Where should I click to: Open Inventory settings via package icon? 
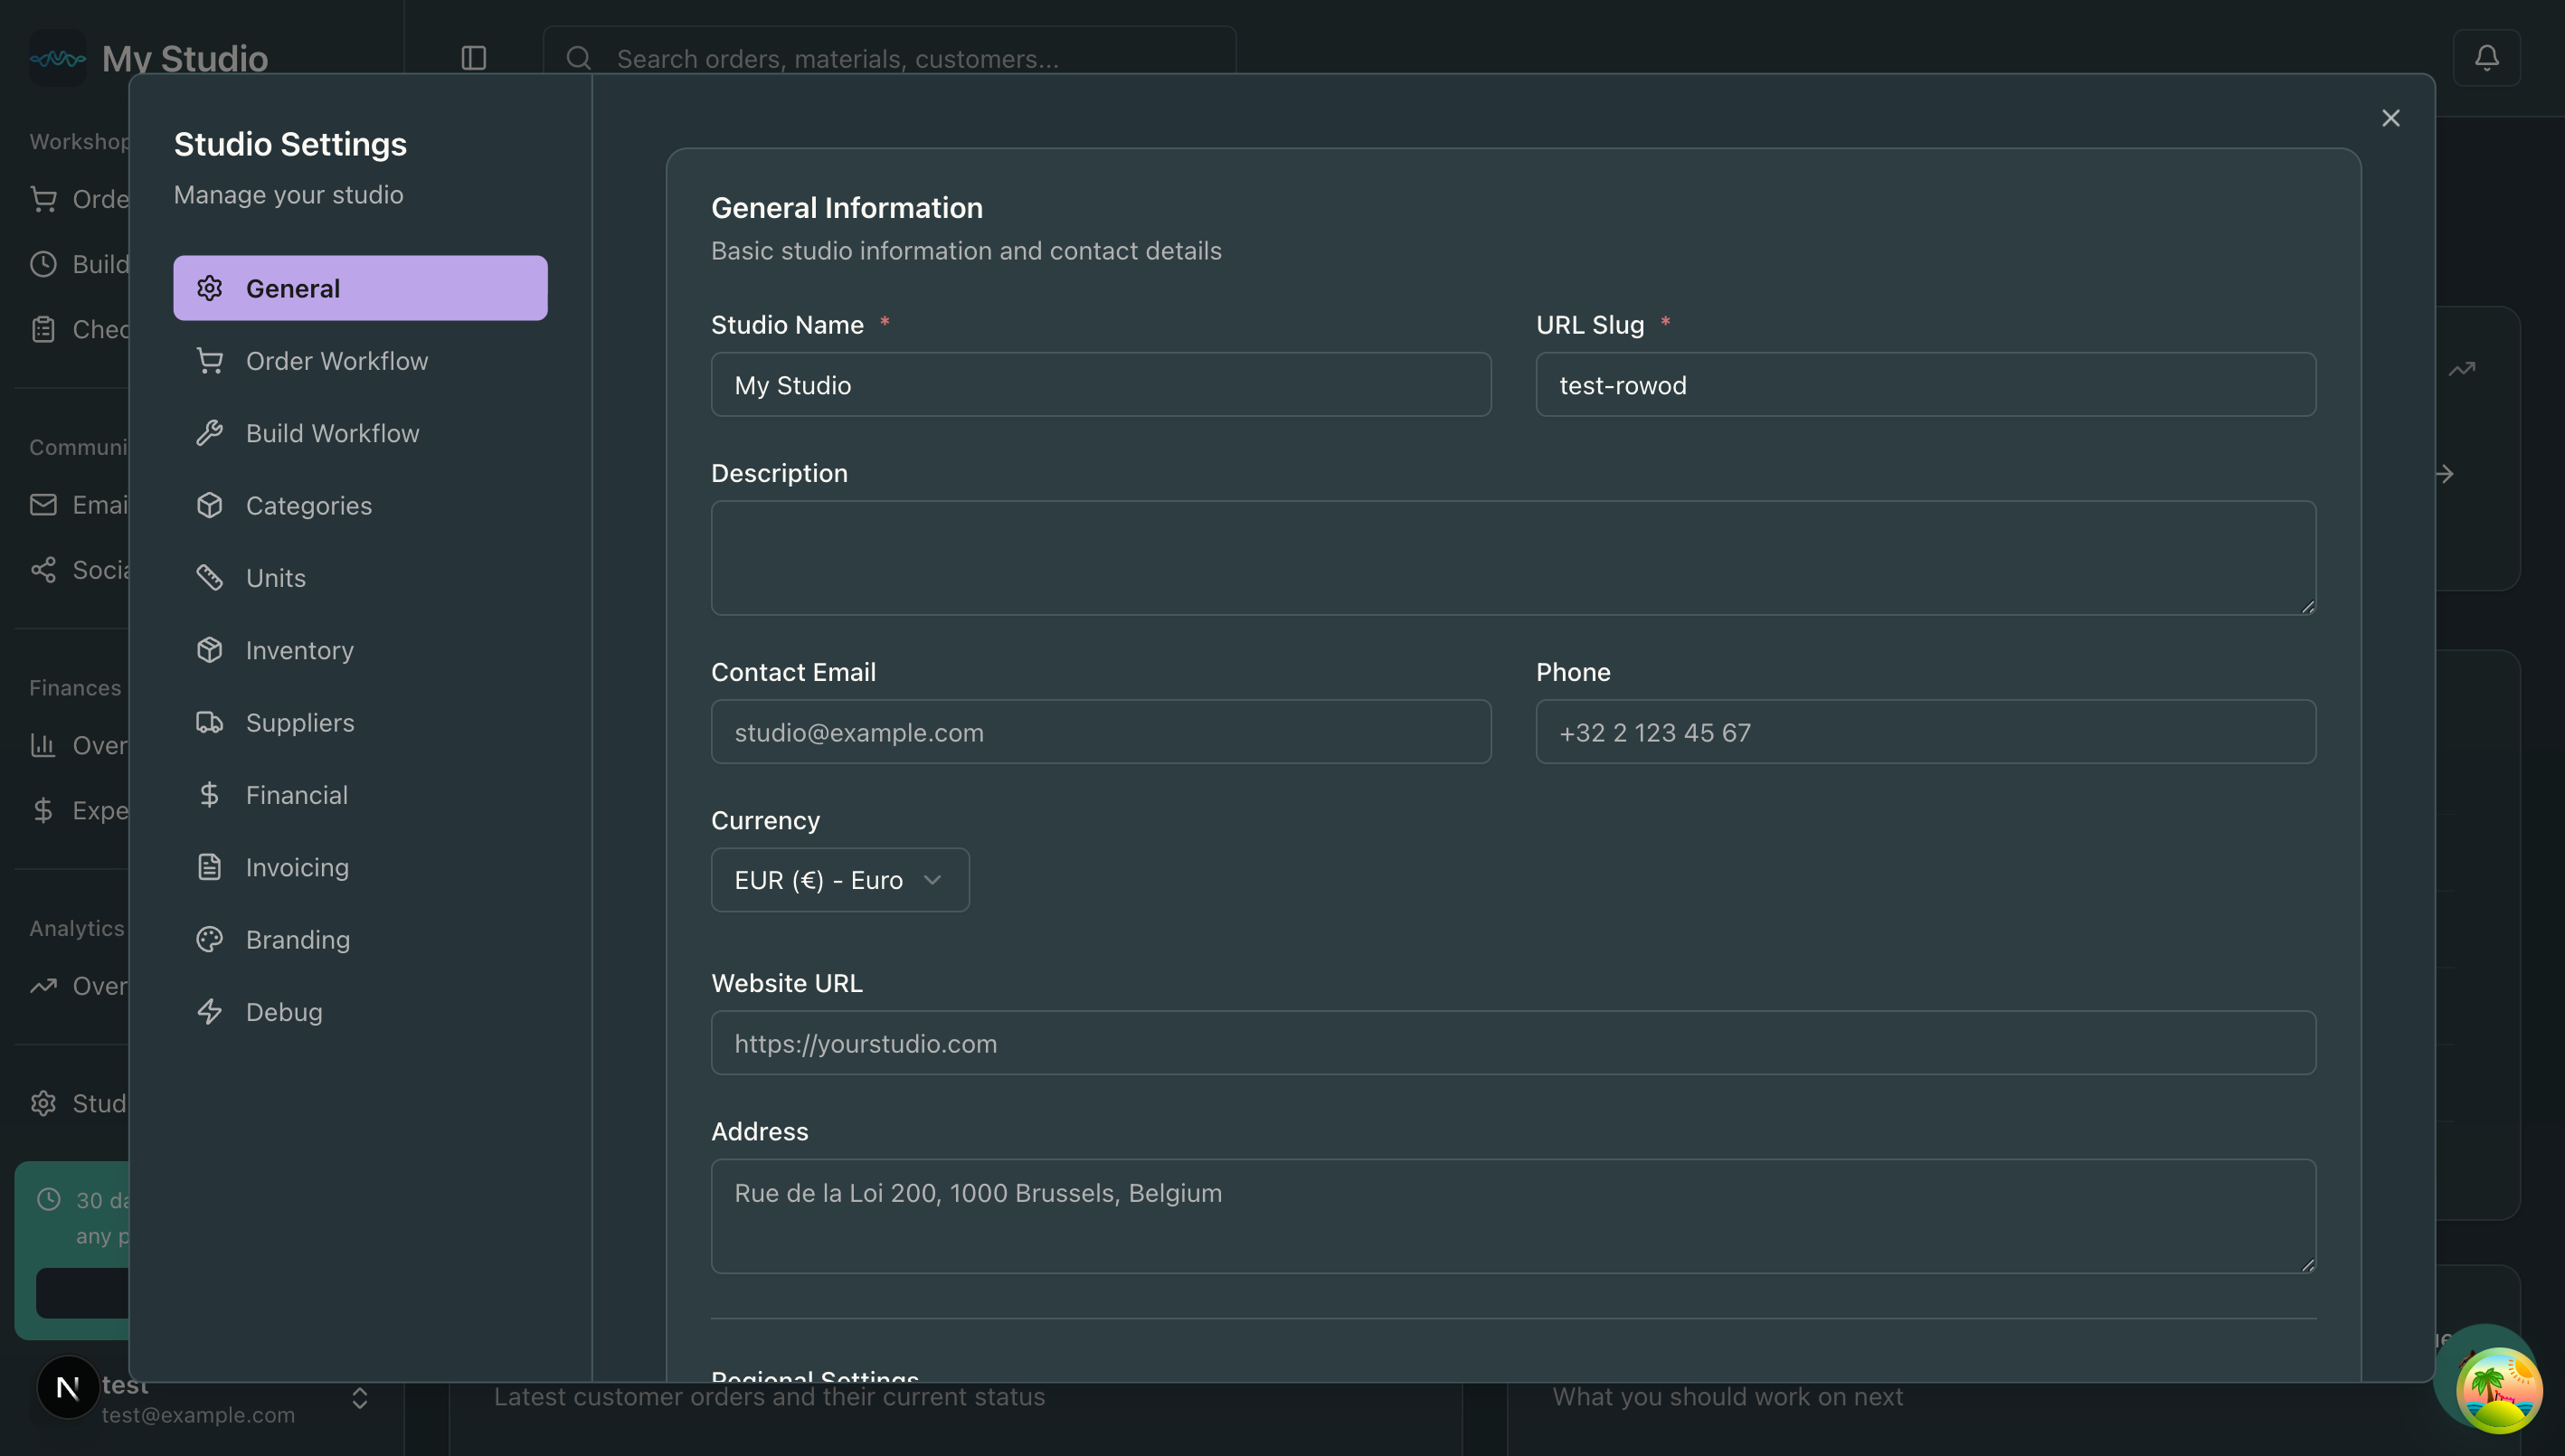pos(210,650)
